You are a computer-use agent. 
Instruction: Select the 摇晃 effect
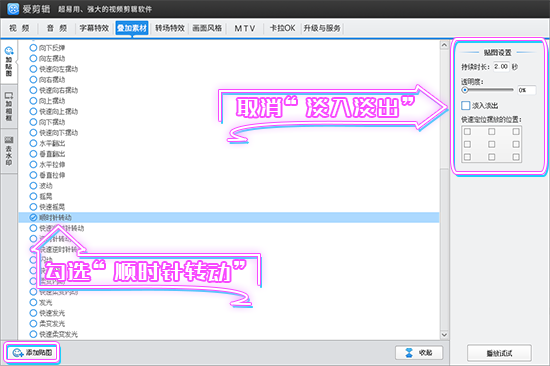click(41, 196)
